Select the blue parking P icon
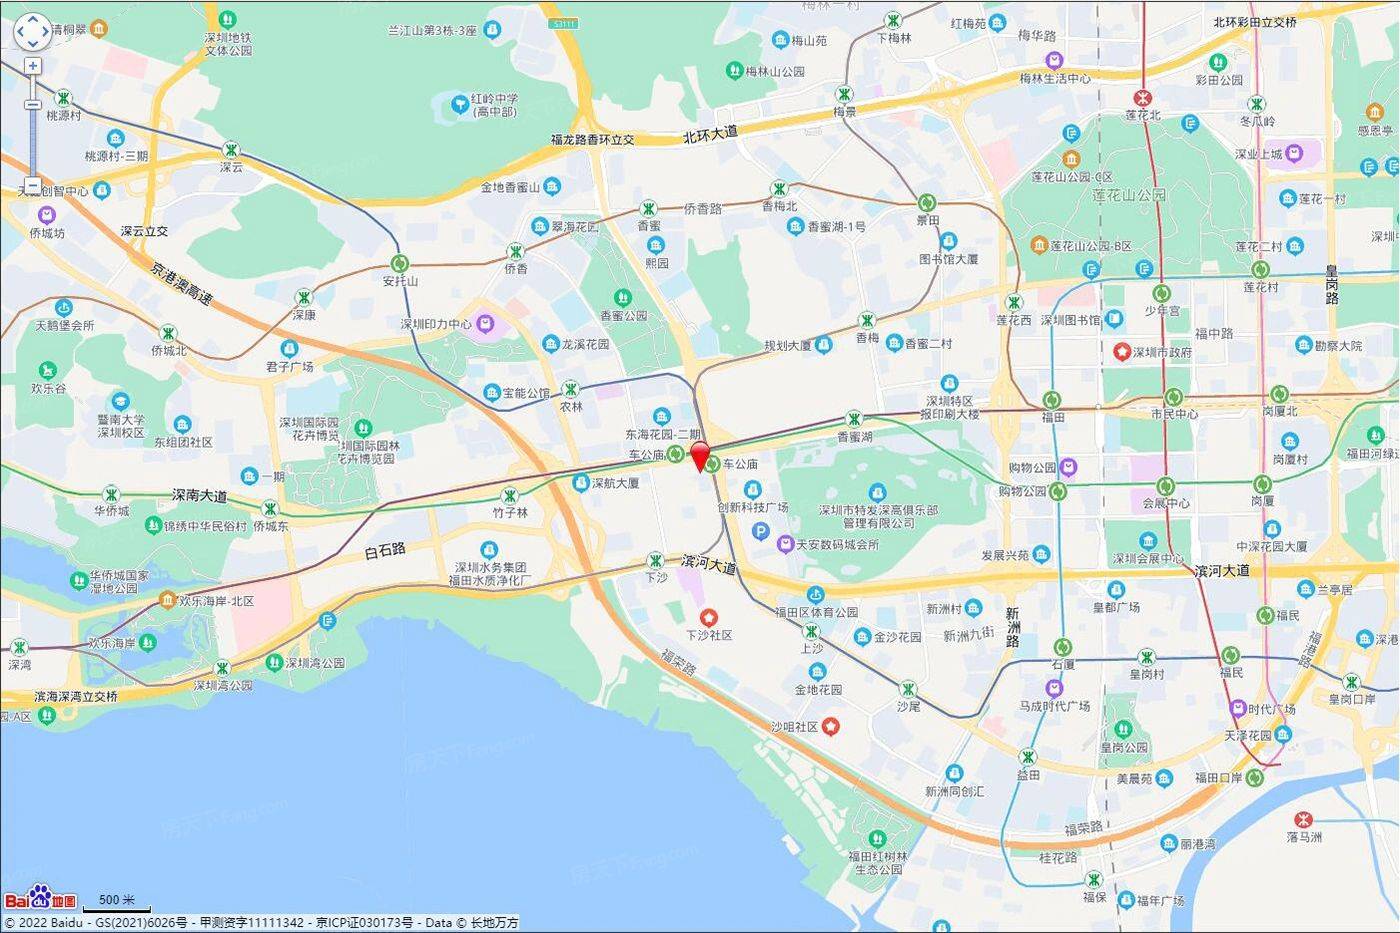Image resolution: width=1400 pixels, height=933 pixels. (x=760, y=532)
